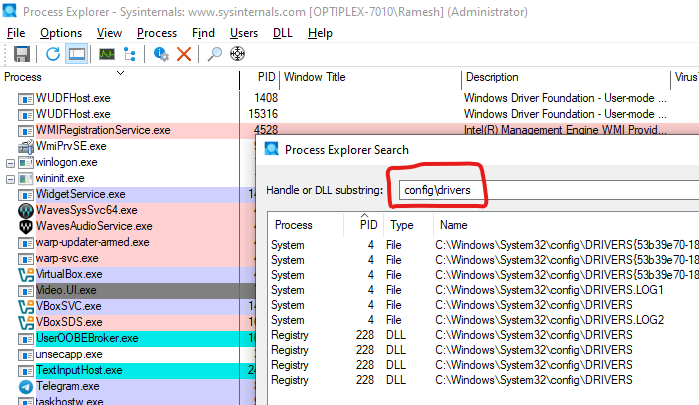Image resolution: width=699 pixels, height=405 pixels.
Task: Open the Help menu
Action: [x=320, y=33]
